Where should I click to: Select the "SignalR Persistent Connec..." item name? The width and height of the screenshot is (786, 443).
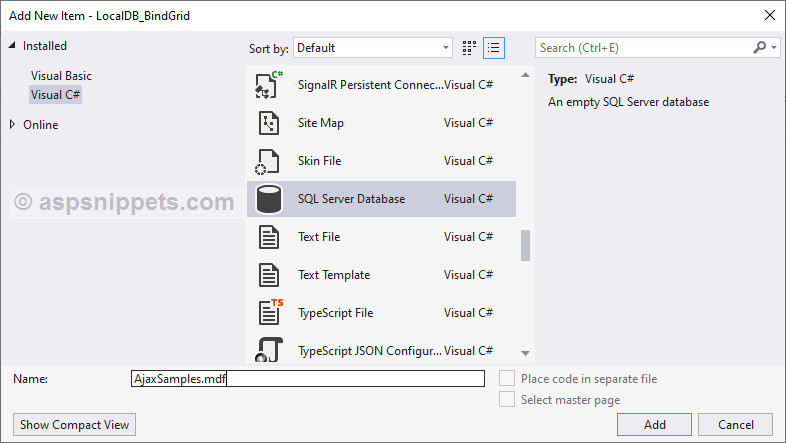[x=370, y=85]
